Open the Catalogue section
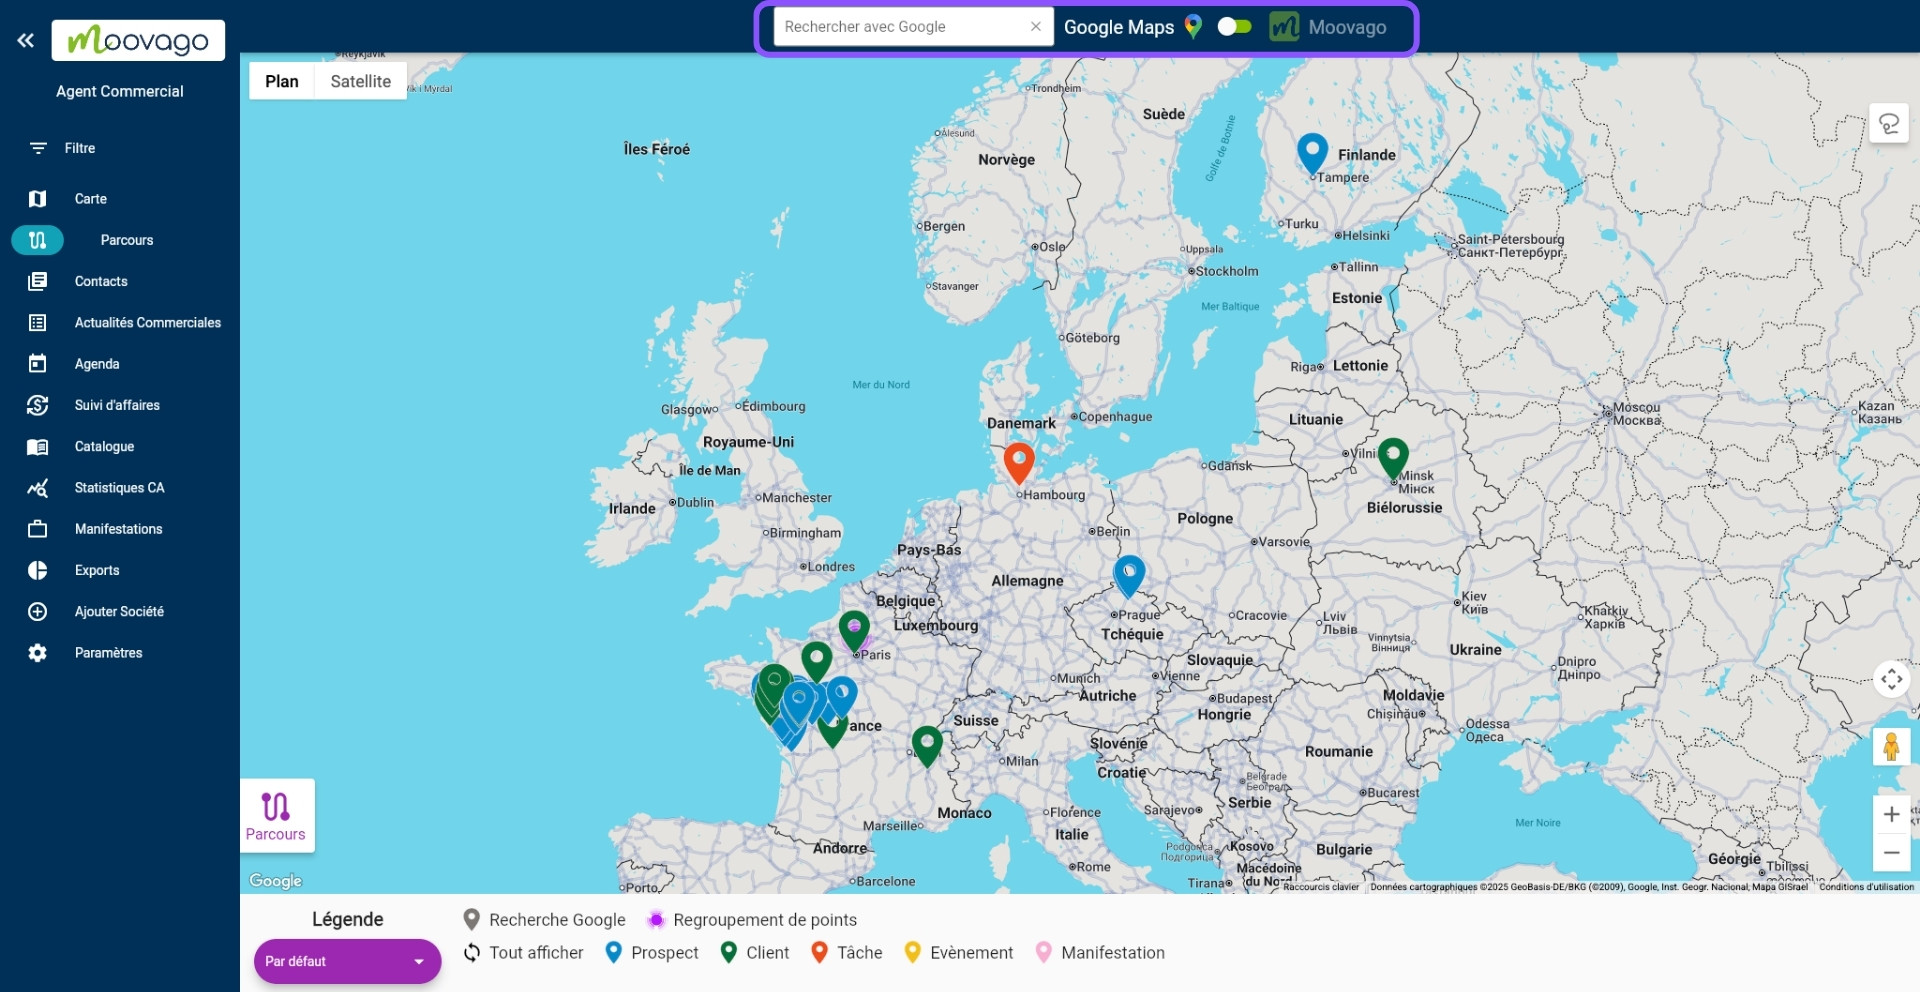This screenshot has height=992, width=1920. (x=104, y=446)
